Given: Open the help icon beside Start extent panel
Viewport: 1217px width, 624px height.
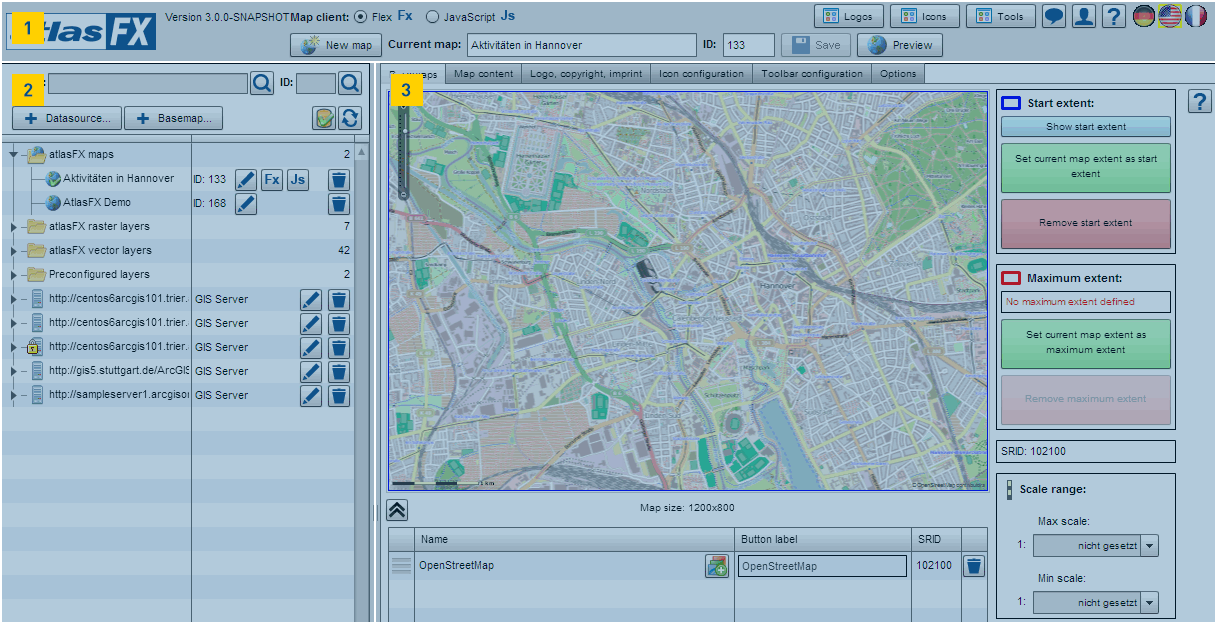Looking at the screenshot, I should (x=1200, y=101).
